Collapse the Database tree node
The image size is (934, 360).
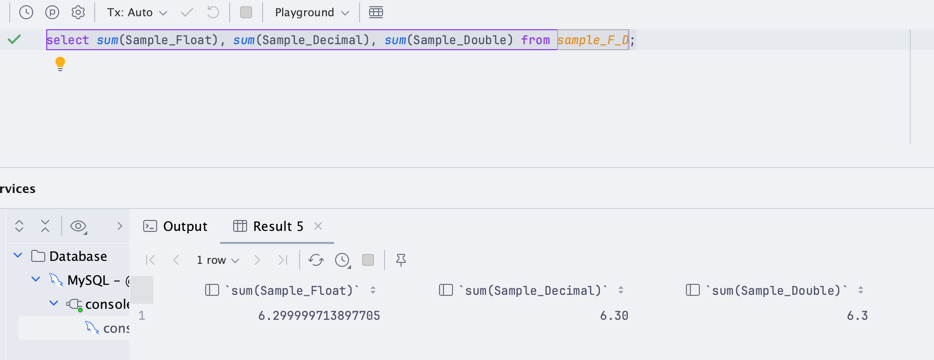pyautogui.click(x=18, y=256)
